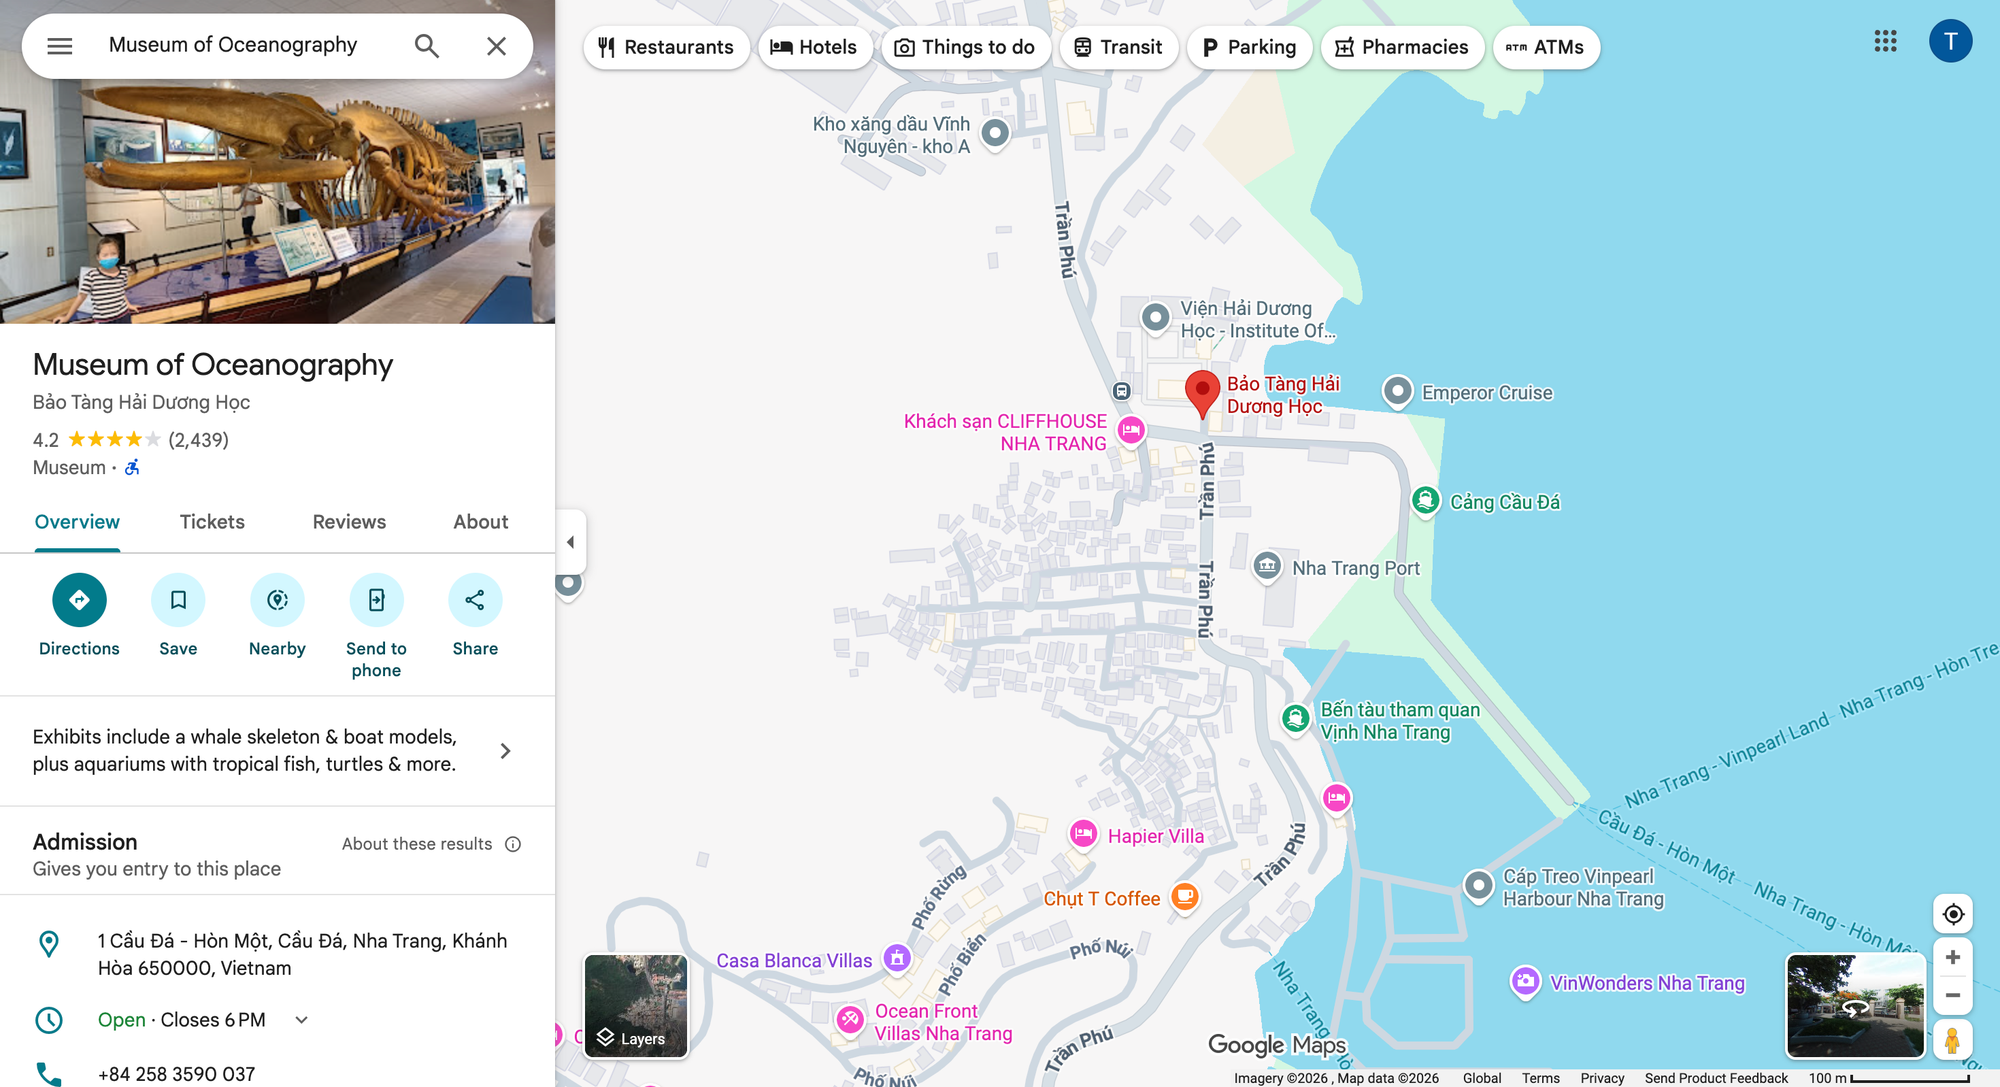This screenshot has height=1087, width=2000.
Task: Open the hamburger main menu
Action: coord(60,46)
